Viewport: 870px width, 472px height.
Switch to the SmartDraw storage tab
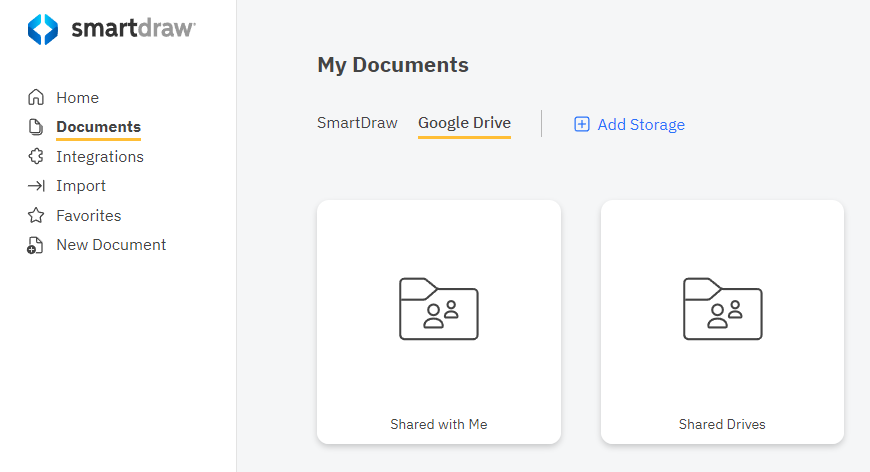click(357, 123)
